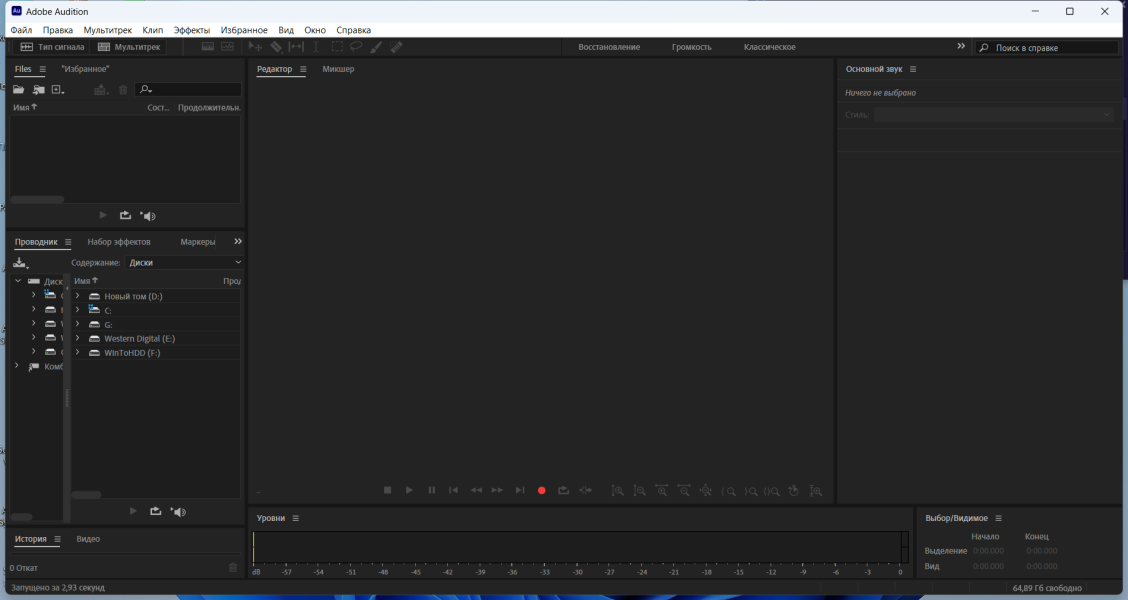Image resolution: width=1128 pixels, height=600 pixels.
Task: Switch to Мультитрек view
Action: coord(129,47)
